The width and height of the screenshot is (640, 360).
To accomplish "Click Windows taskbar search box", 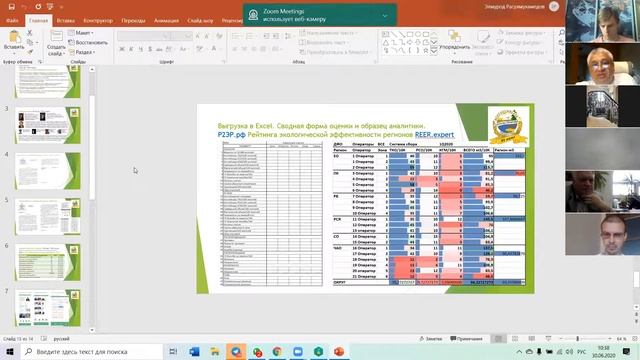I will [x=91, y=351].
